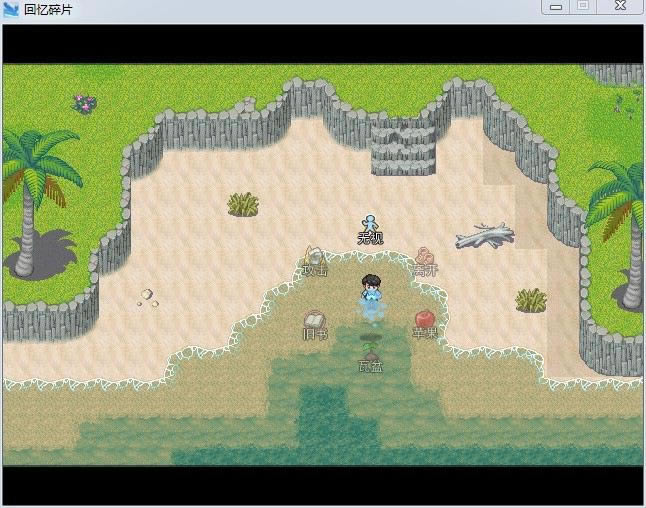646x508 pixels.
Task: Click the pink flowers on the grass
Action: 83,102
